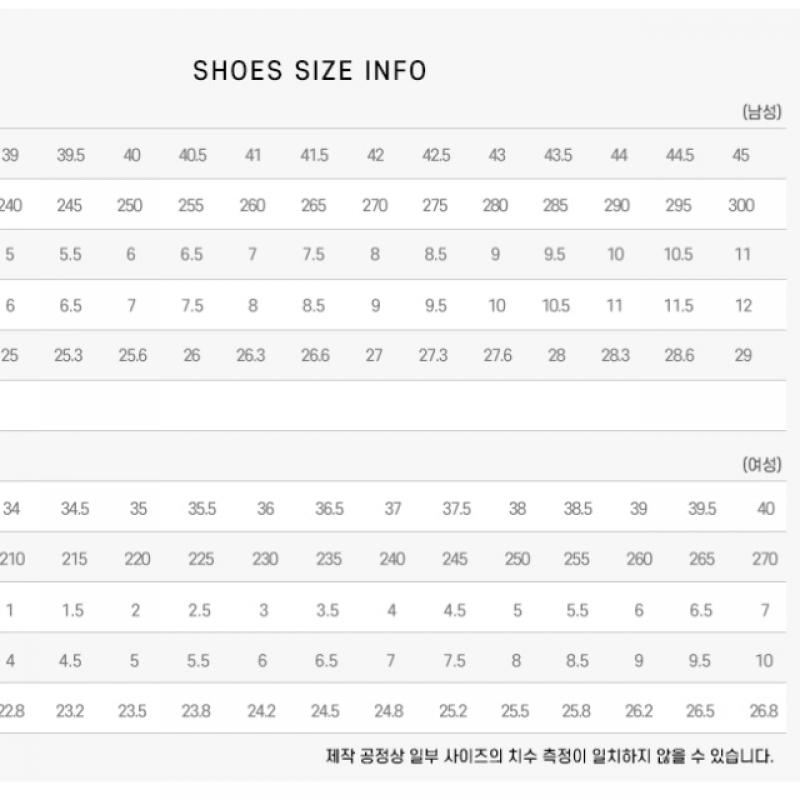
Task: Select the 26.8 cm cell
Action: pyautogui.click(x=763, y=712)
